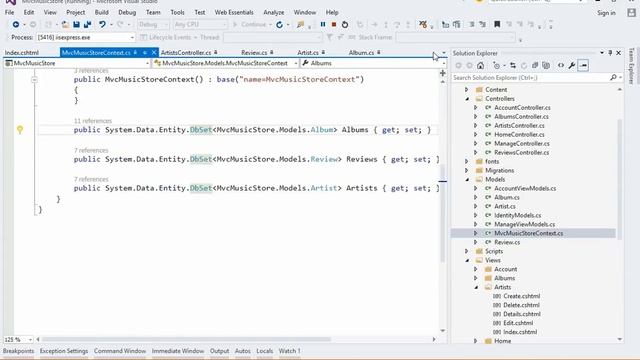Click Pending Changes Filter clock icon
This screenshot has width=640, height=360.
(x=496, y=65)
